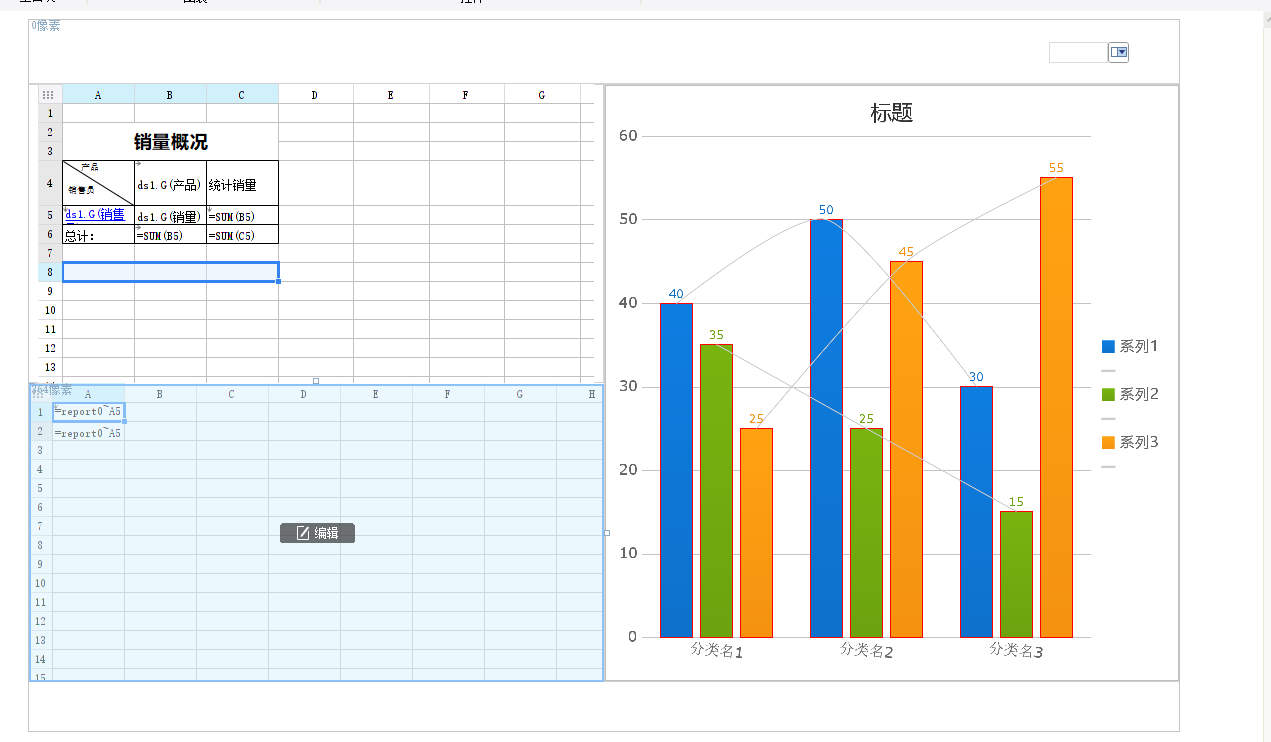Click the blue bar labeled 40
Image resolution: width=1271 pixels, height=742 pixels.
tap(676, 470)
